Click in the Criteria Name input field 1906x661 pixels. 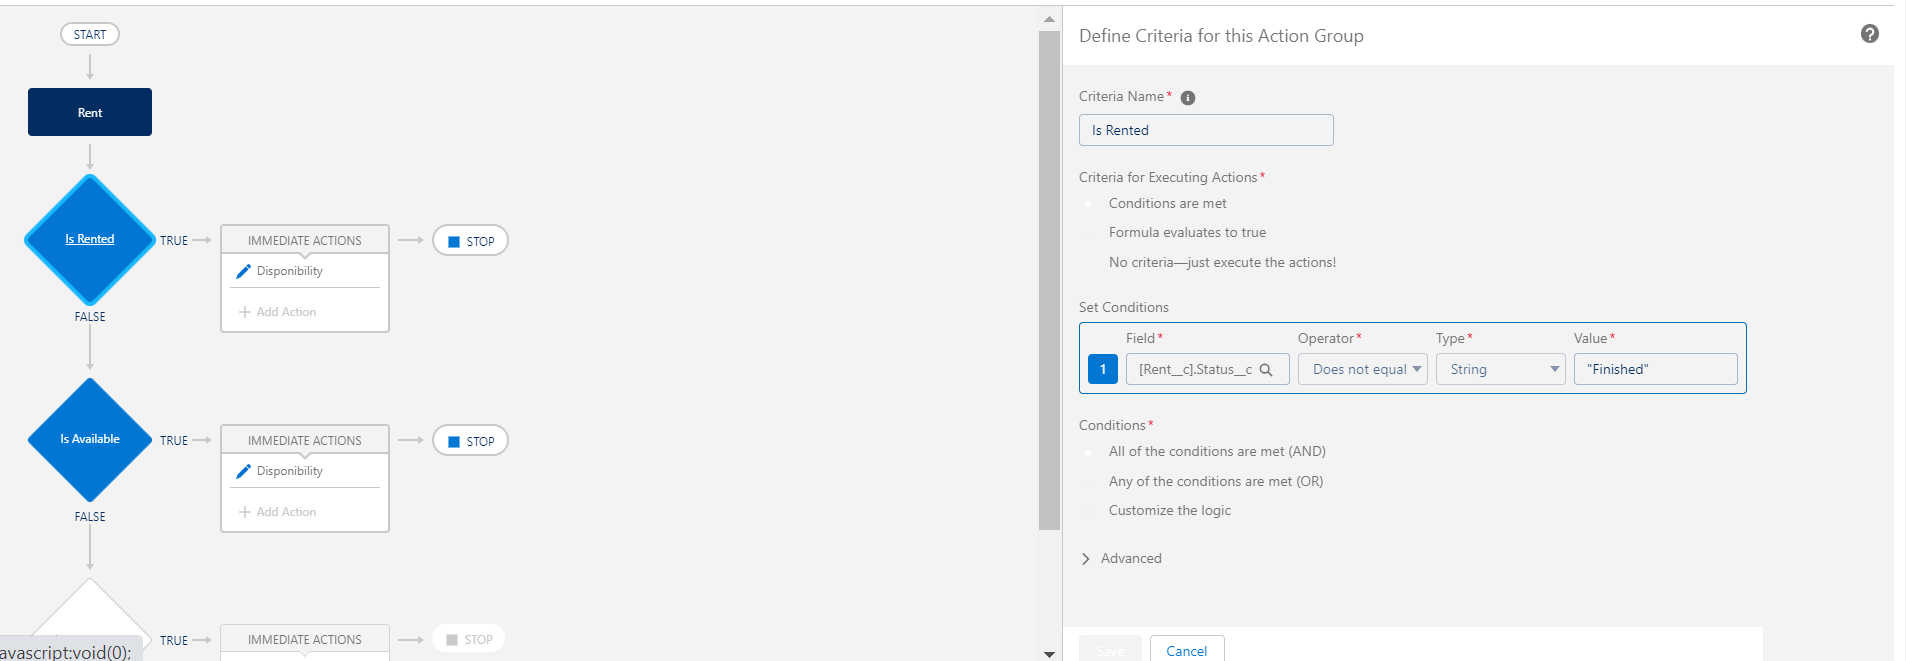(1205, 130)
